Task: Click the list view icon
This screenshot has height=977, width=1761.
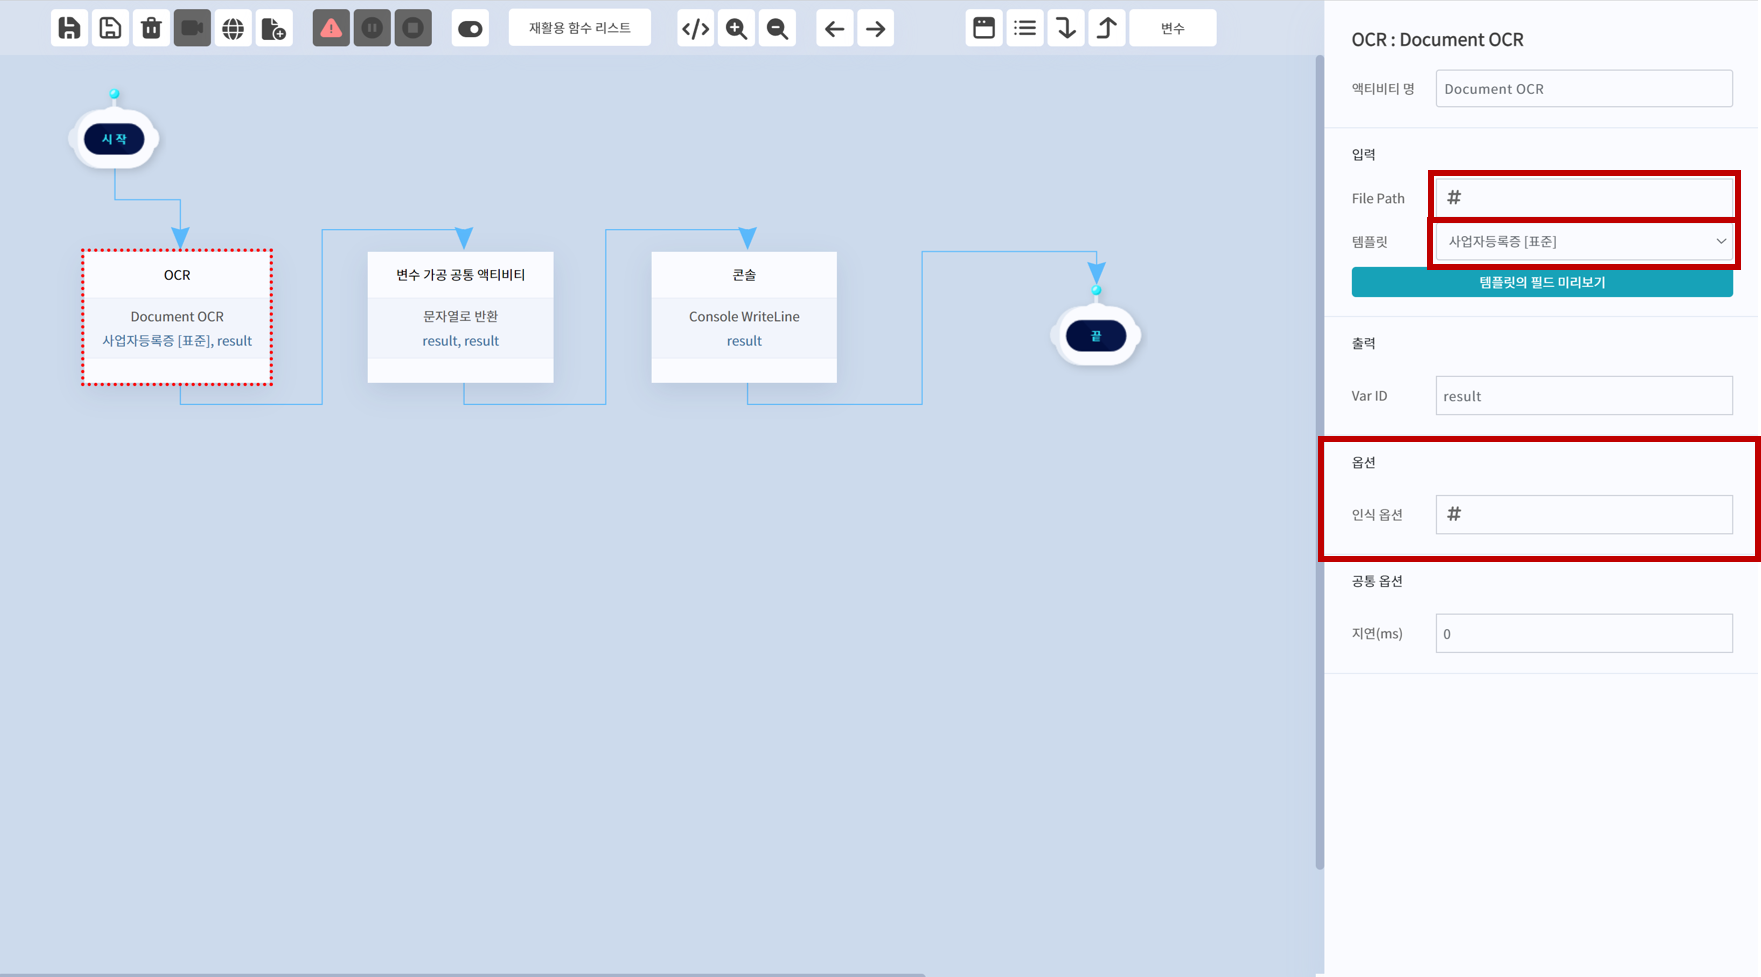Action: (x=1025, y=28)
